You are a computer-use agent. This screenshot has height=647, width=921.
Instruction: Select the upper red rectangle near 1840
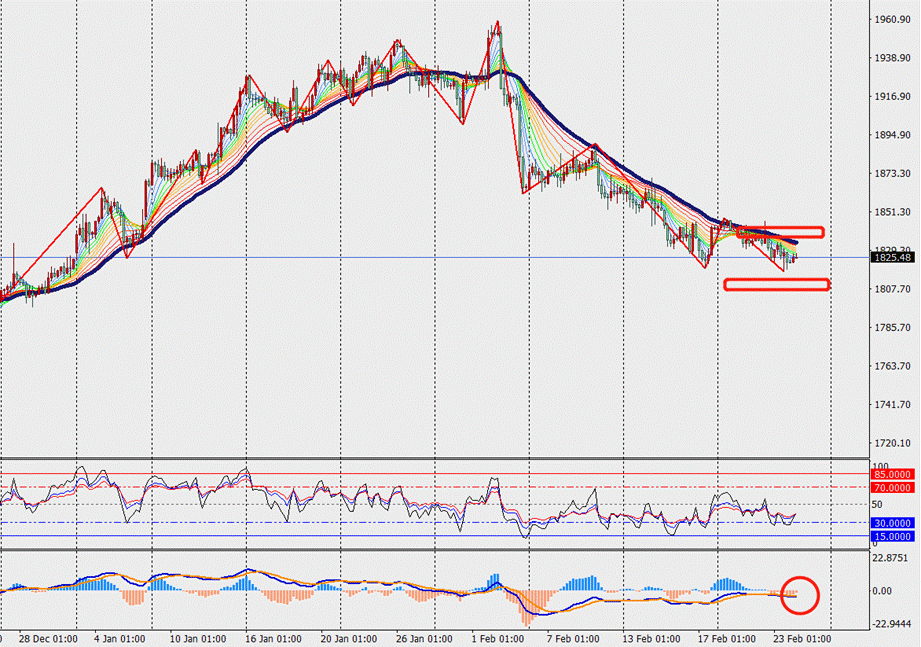click(781, 232)
